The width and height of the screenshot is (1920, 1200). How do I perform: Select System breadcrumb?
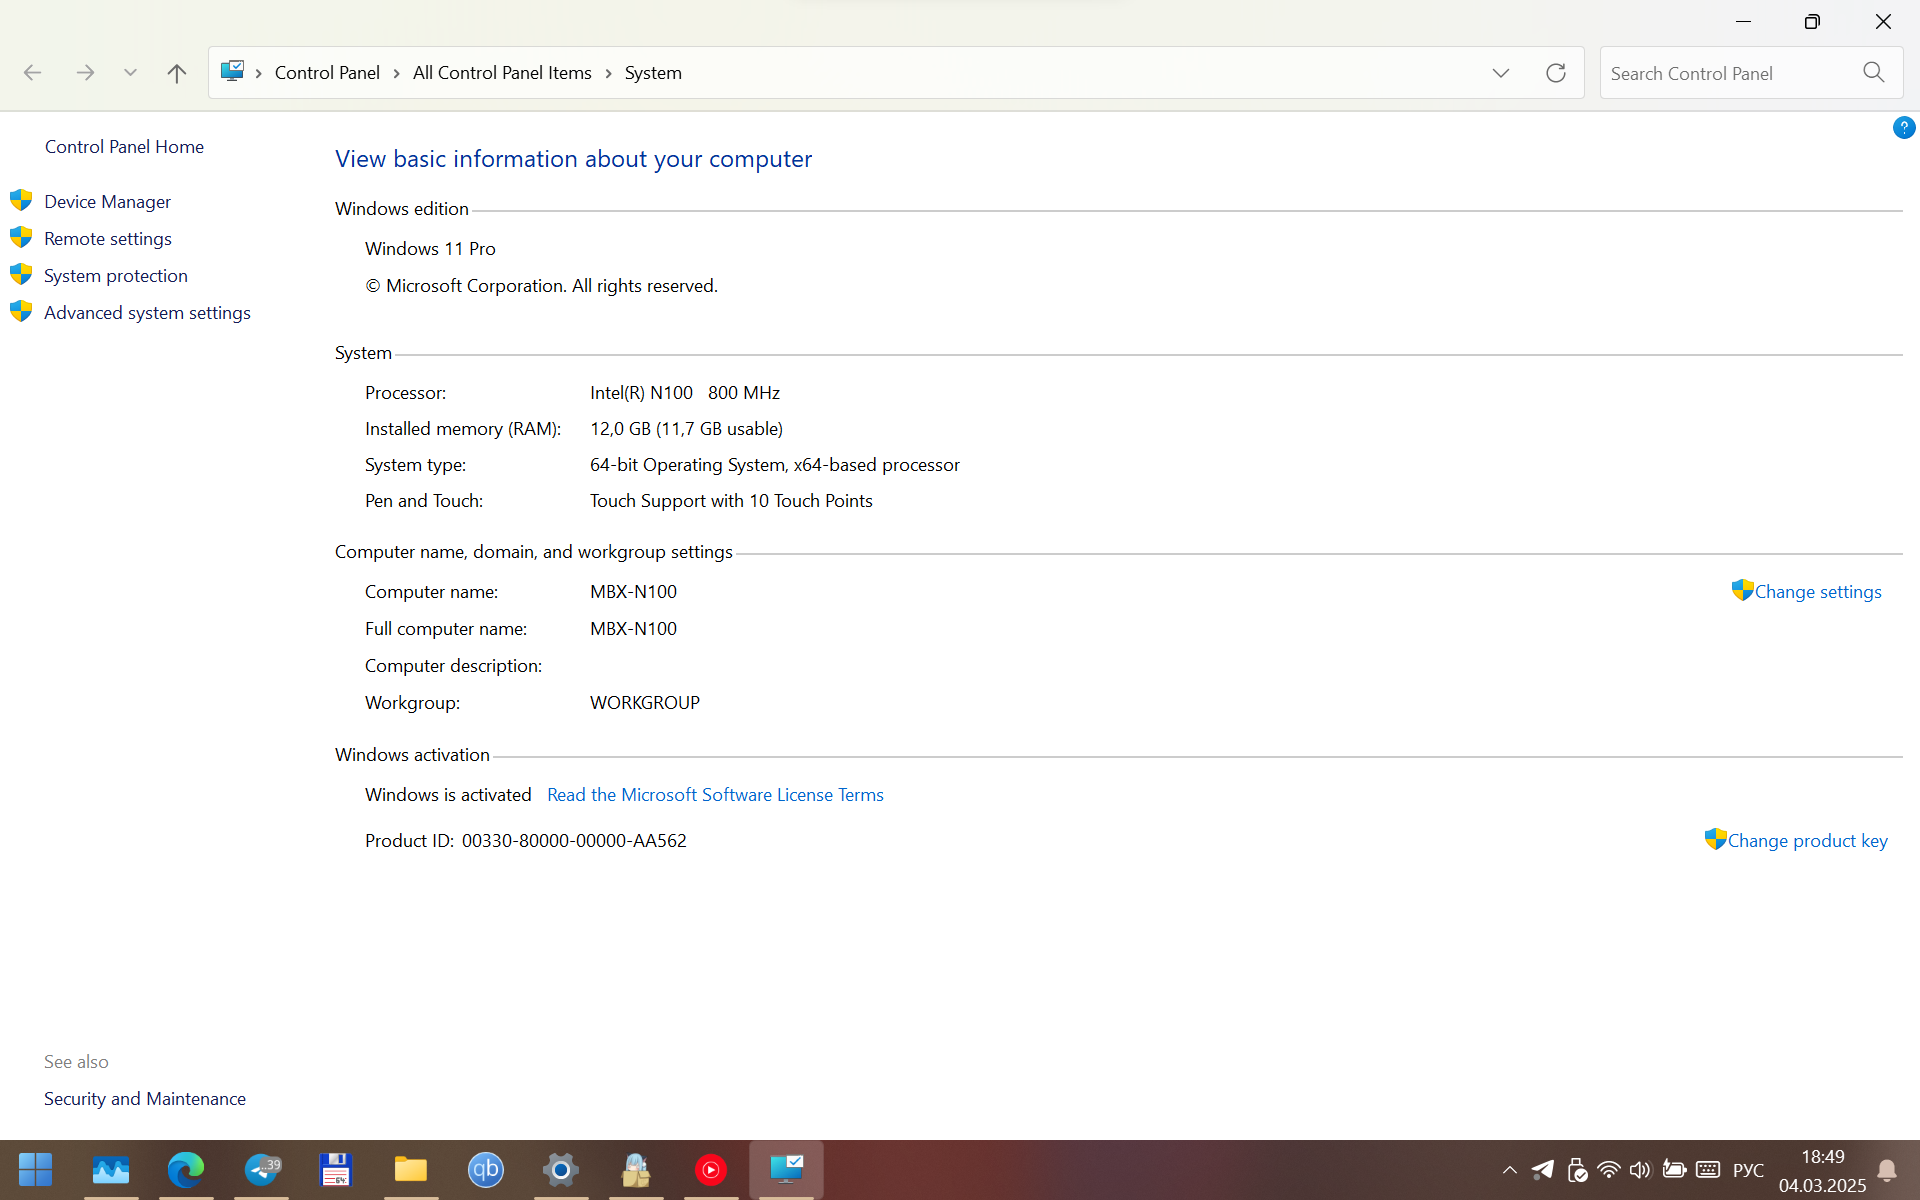(x=653, y=73)
